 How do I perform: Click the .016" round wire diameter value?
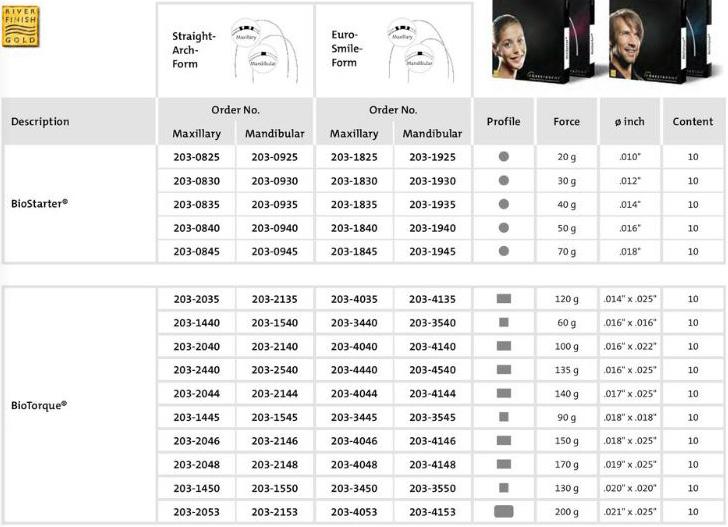pyautogui.click(x=630, y=228)
